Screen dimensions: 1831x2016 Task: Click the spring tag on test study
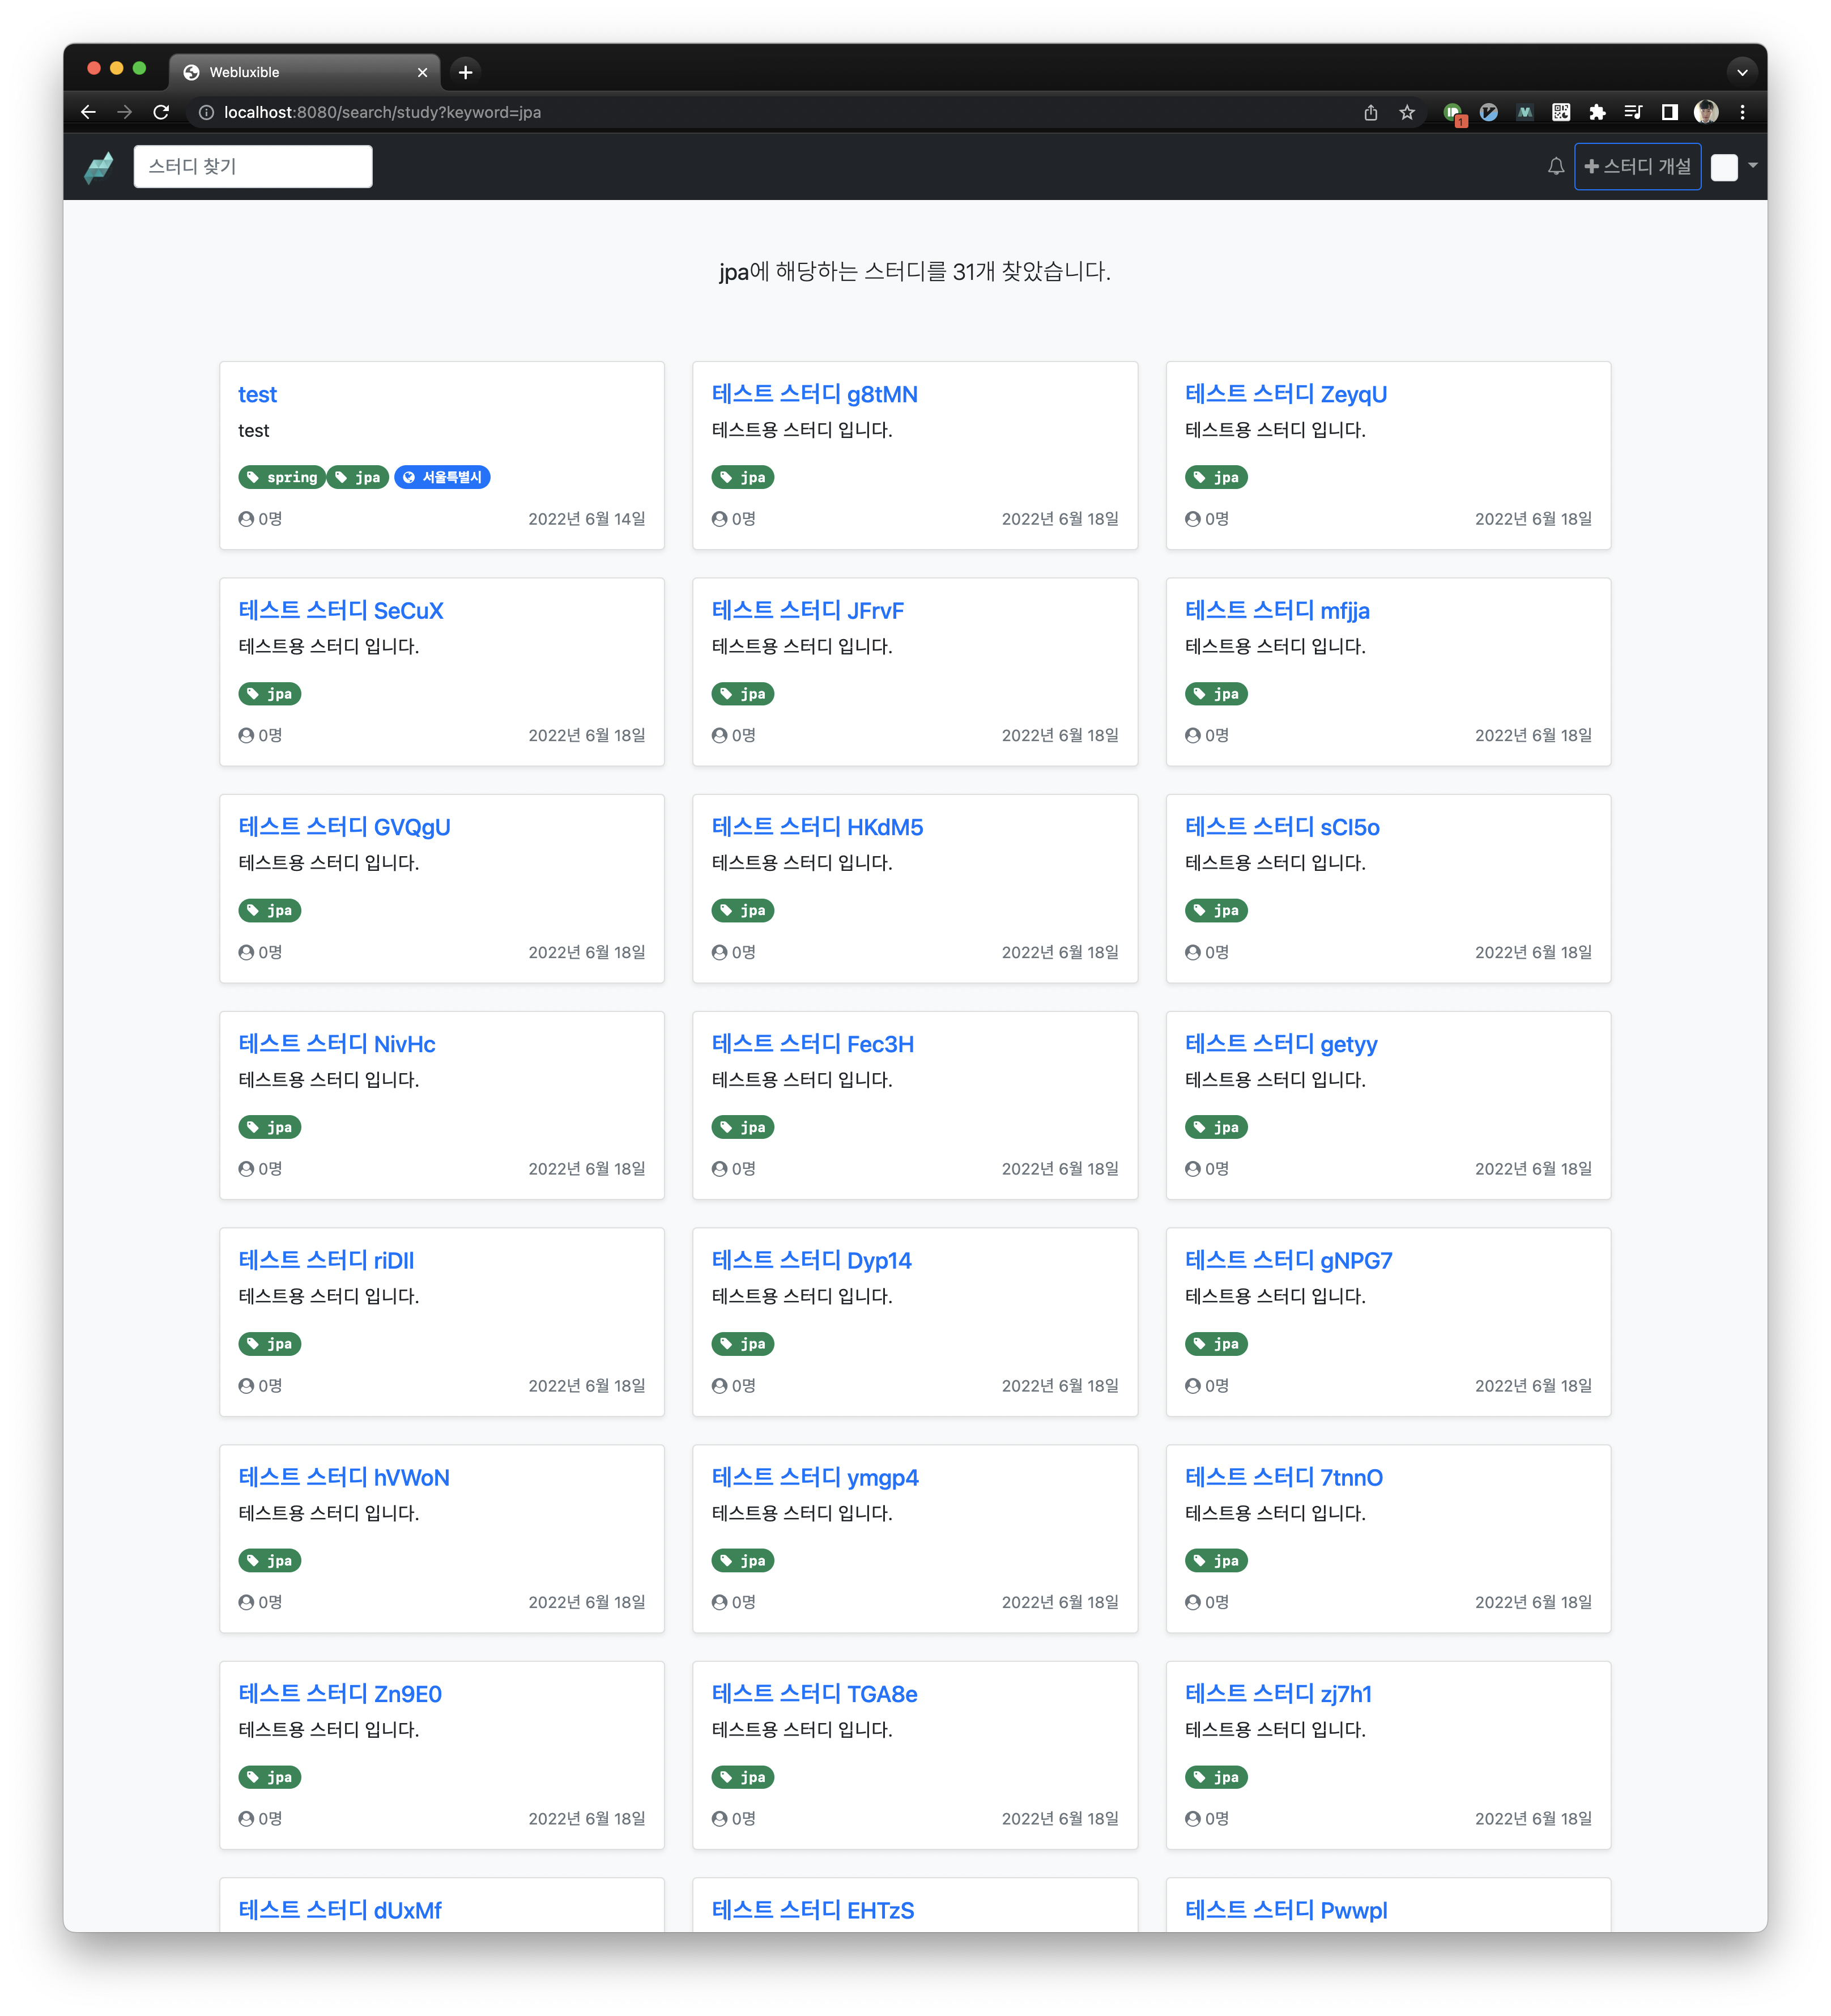click(x=282, y=478)
